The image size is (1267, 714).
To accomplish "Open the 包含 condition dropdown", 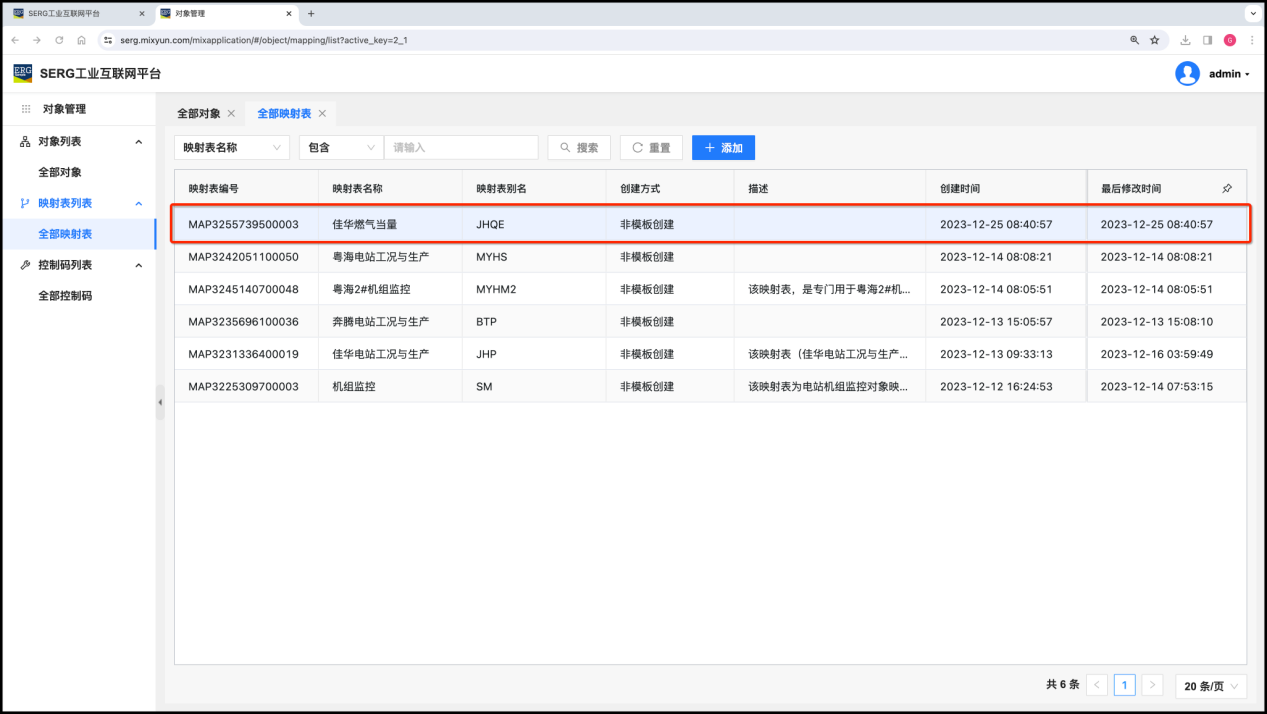I will pyautogui.click(x=341, y=148).
